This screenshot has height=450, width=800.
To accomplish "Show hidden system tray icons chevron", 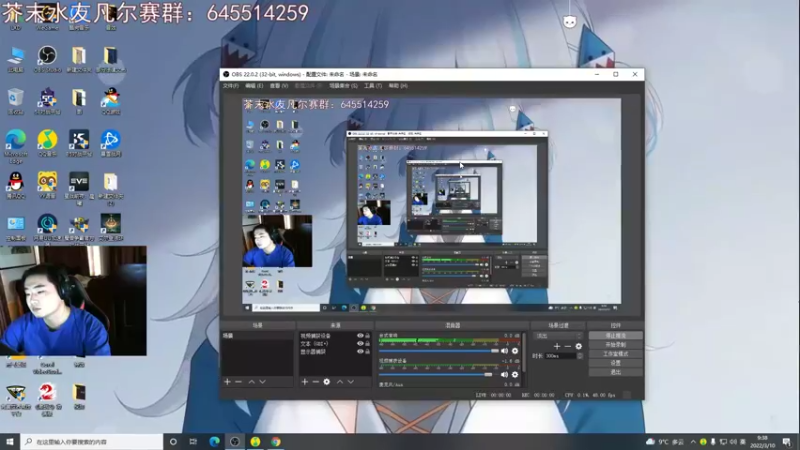I will [693, 442].
